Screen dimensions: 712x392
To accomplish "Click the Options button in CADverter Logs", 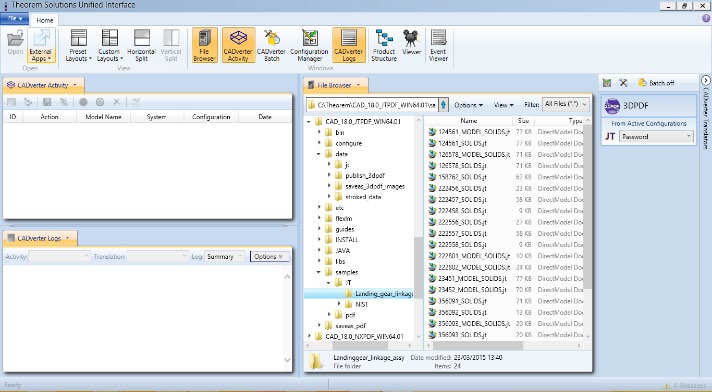I will click(x=269, y=257).
